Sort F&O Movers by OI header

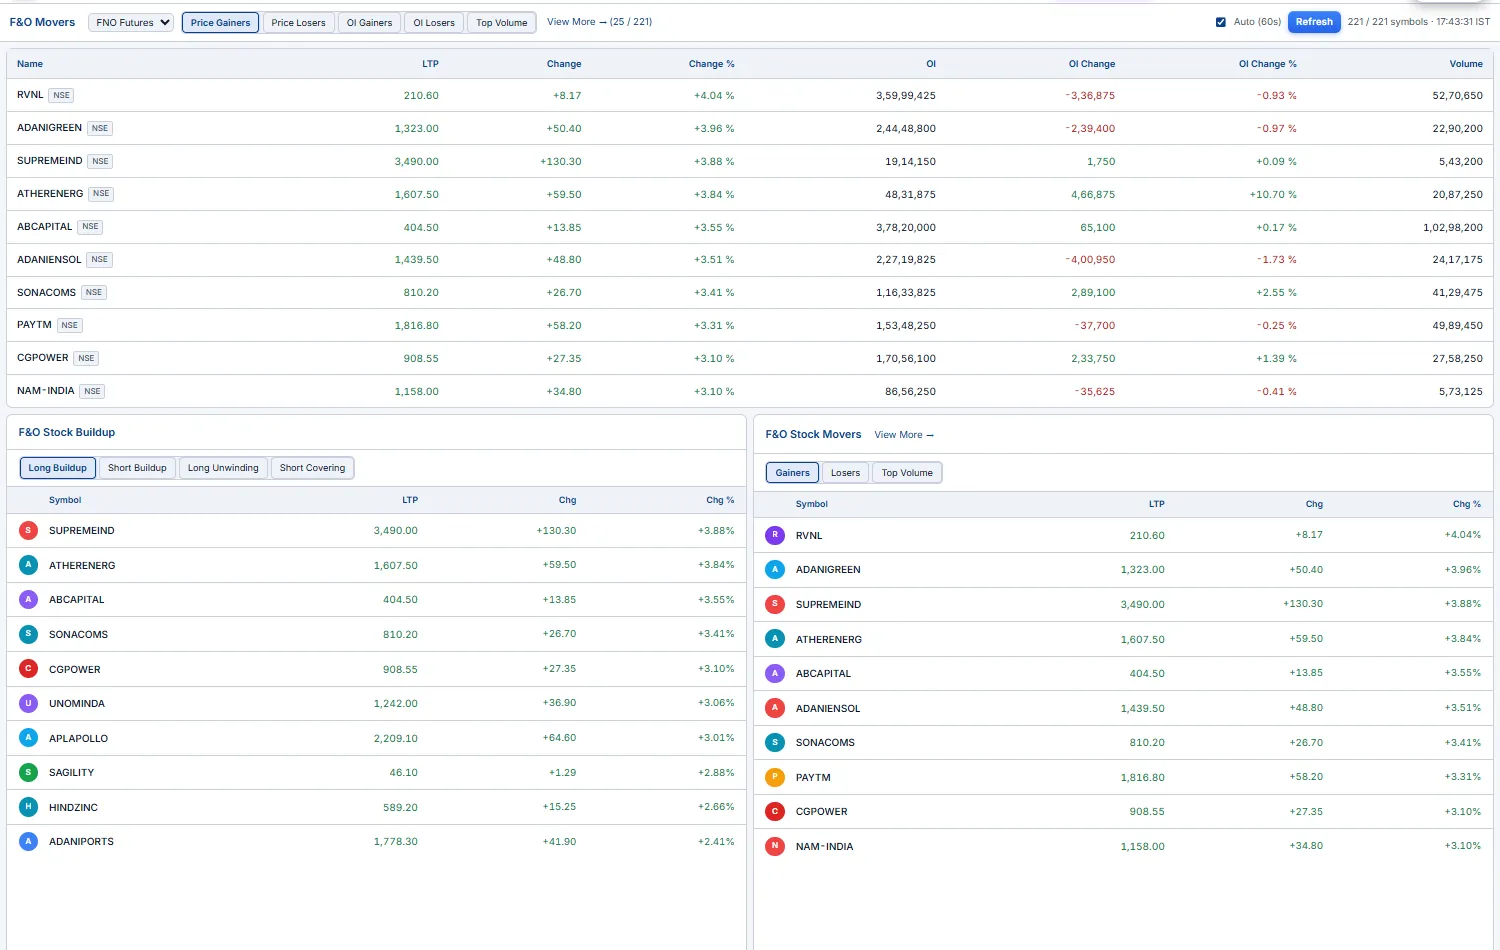coord(931,64)
